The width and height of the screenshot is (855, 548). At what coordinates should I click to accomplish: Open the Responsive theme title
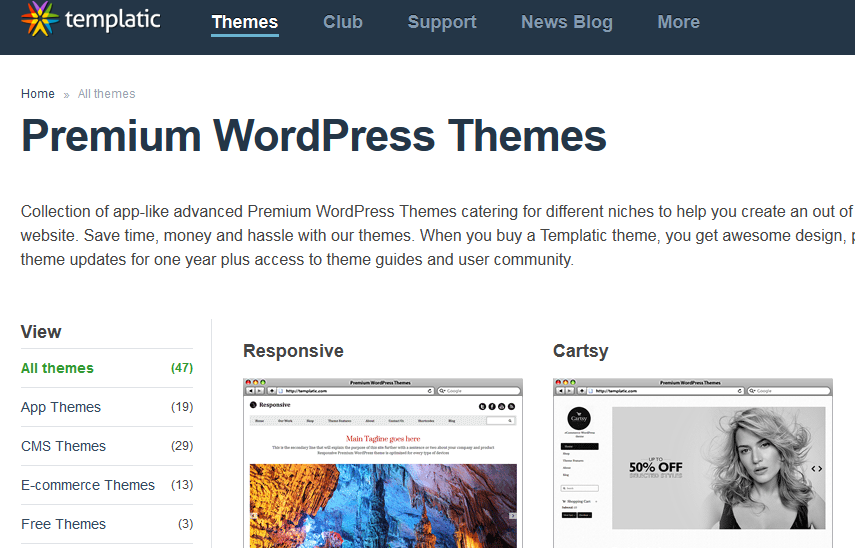[x=293, y=351]
